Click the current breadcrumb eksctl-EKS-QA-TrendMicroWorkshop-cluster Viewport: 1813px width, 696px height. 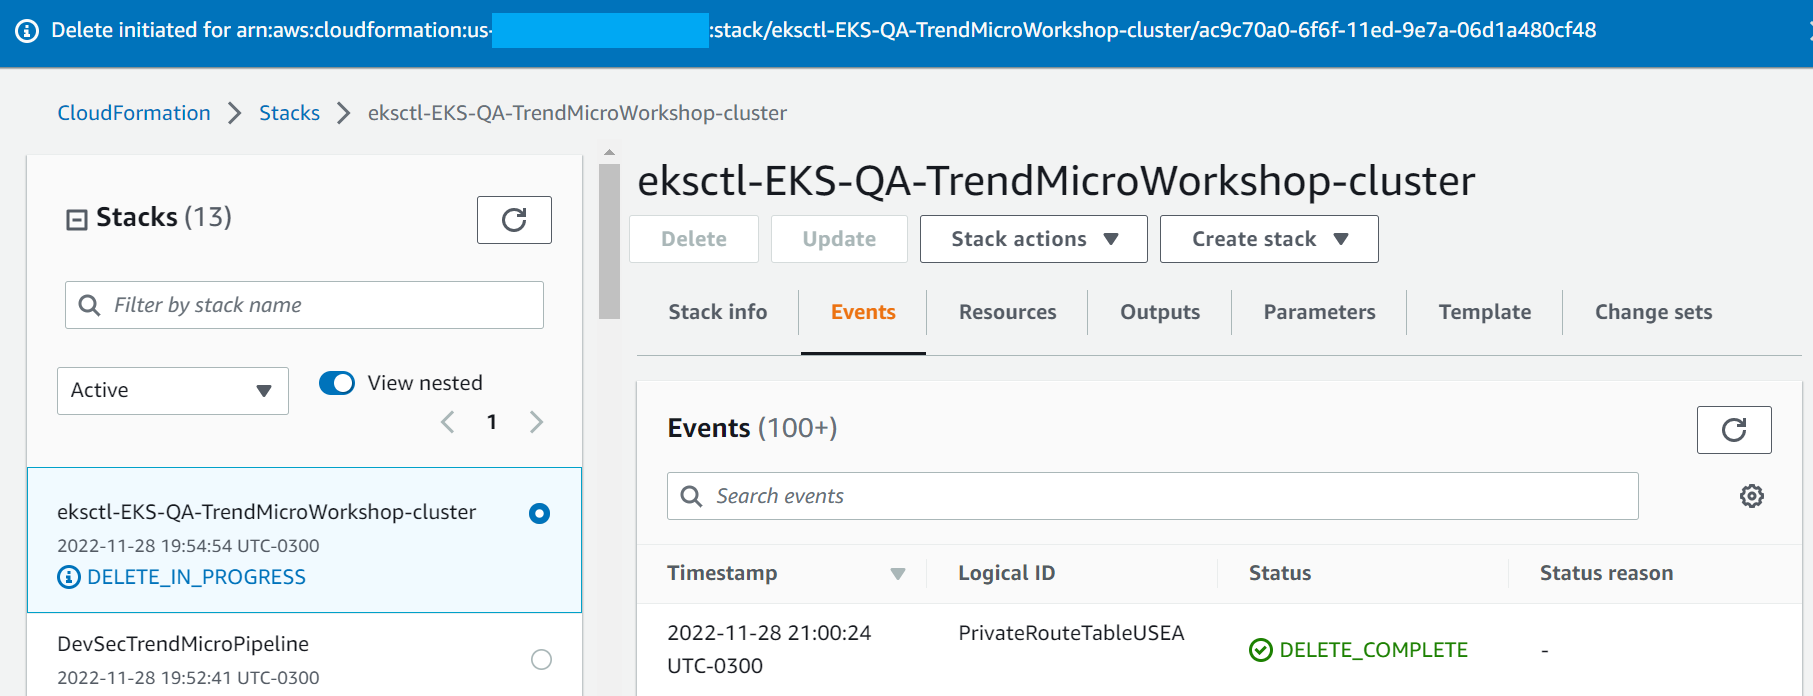577,113
